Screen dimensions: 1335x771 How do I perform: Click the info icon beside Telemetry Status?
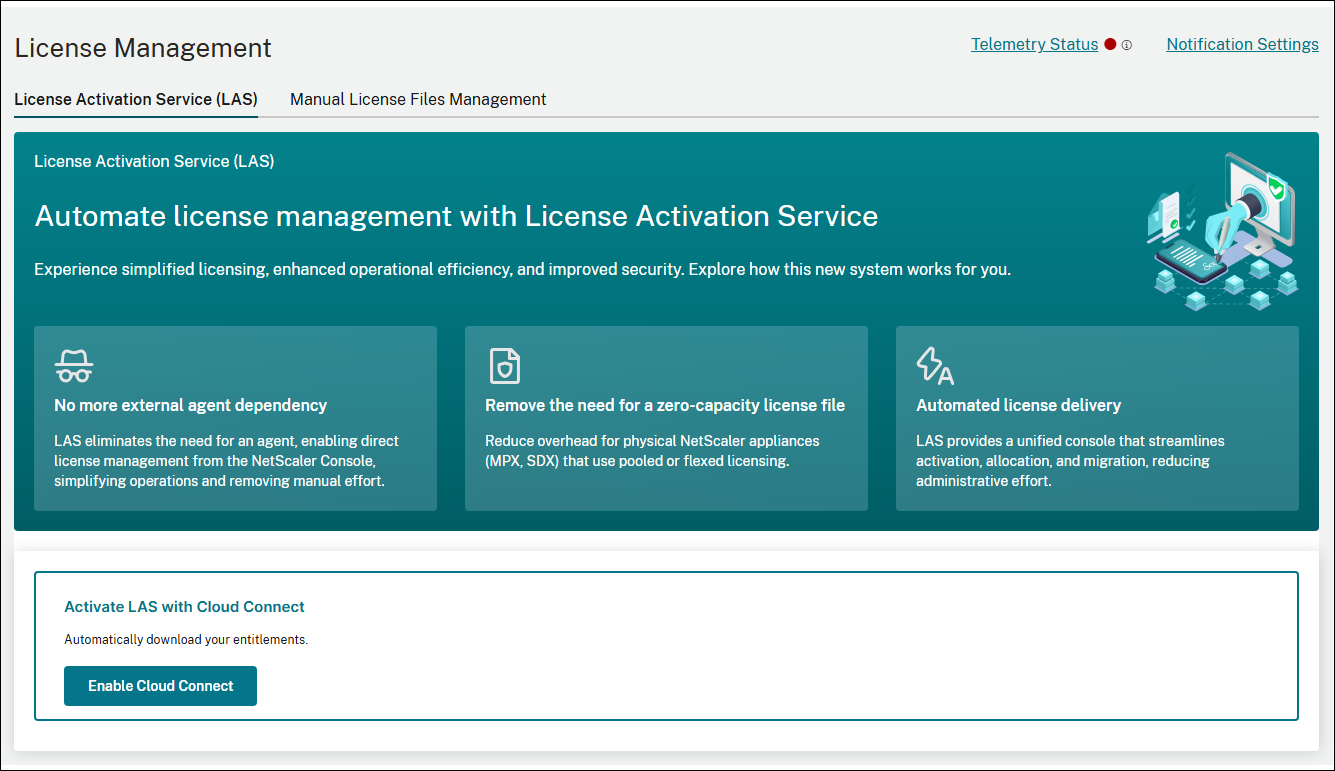(x=1126, y=45)
